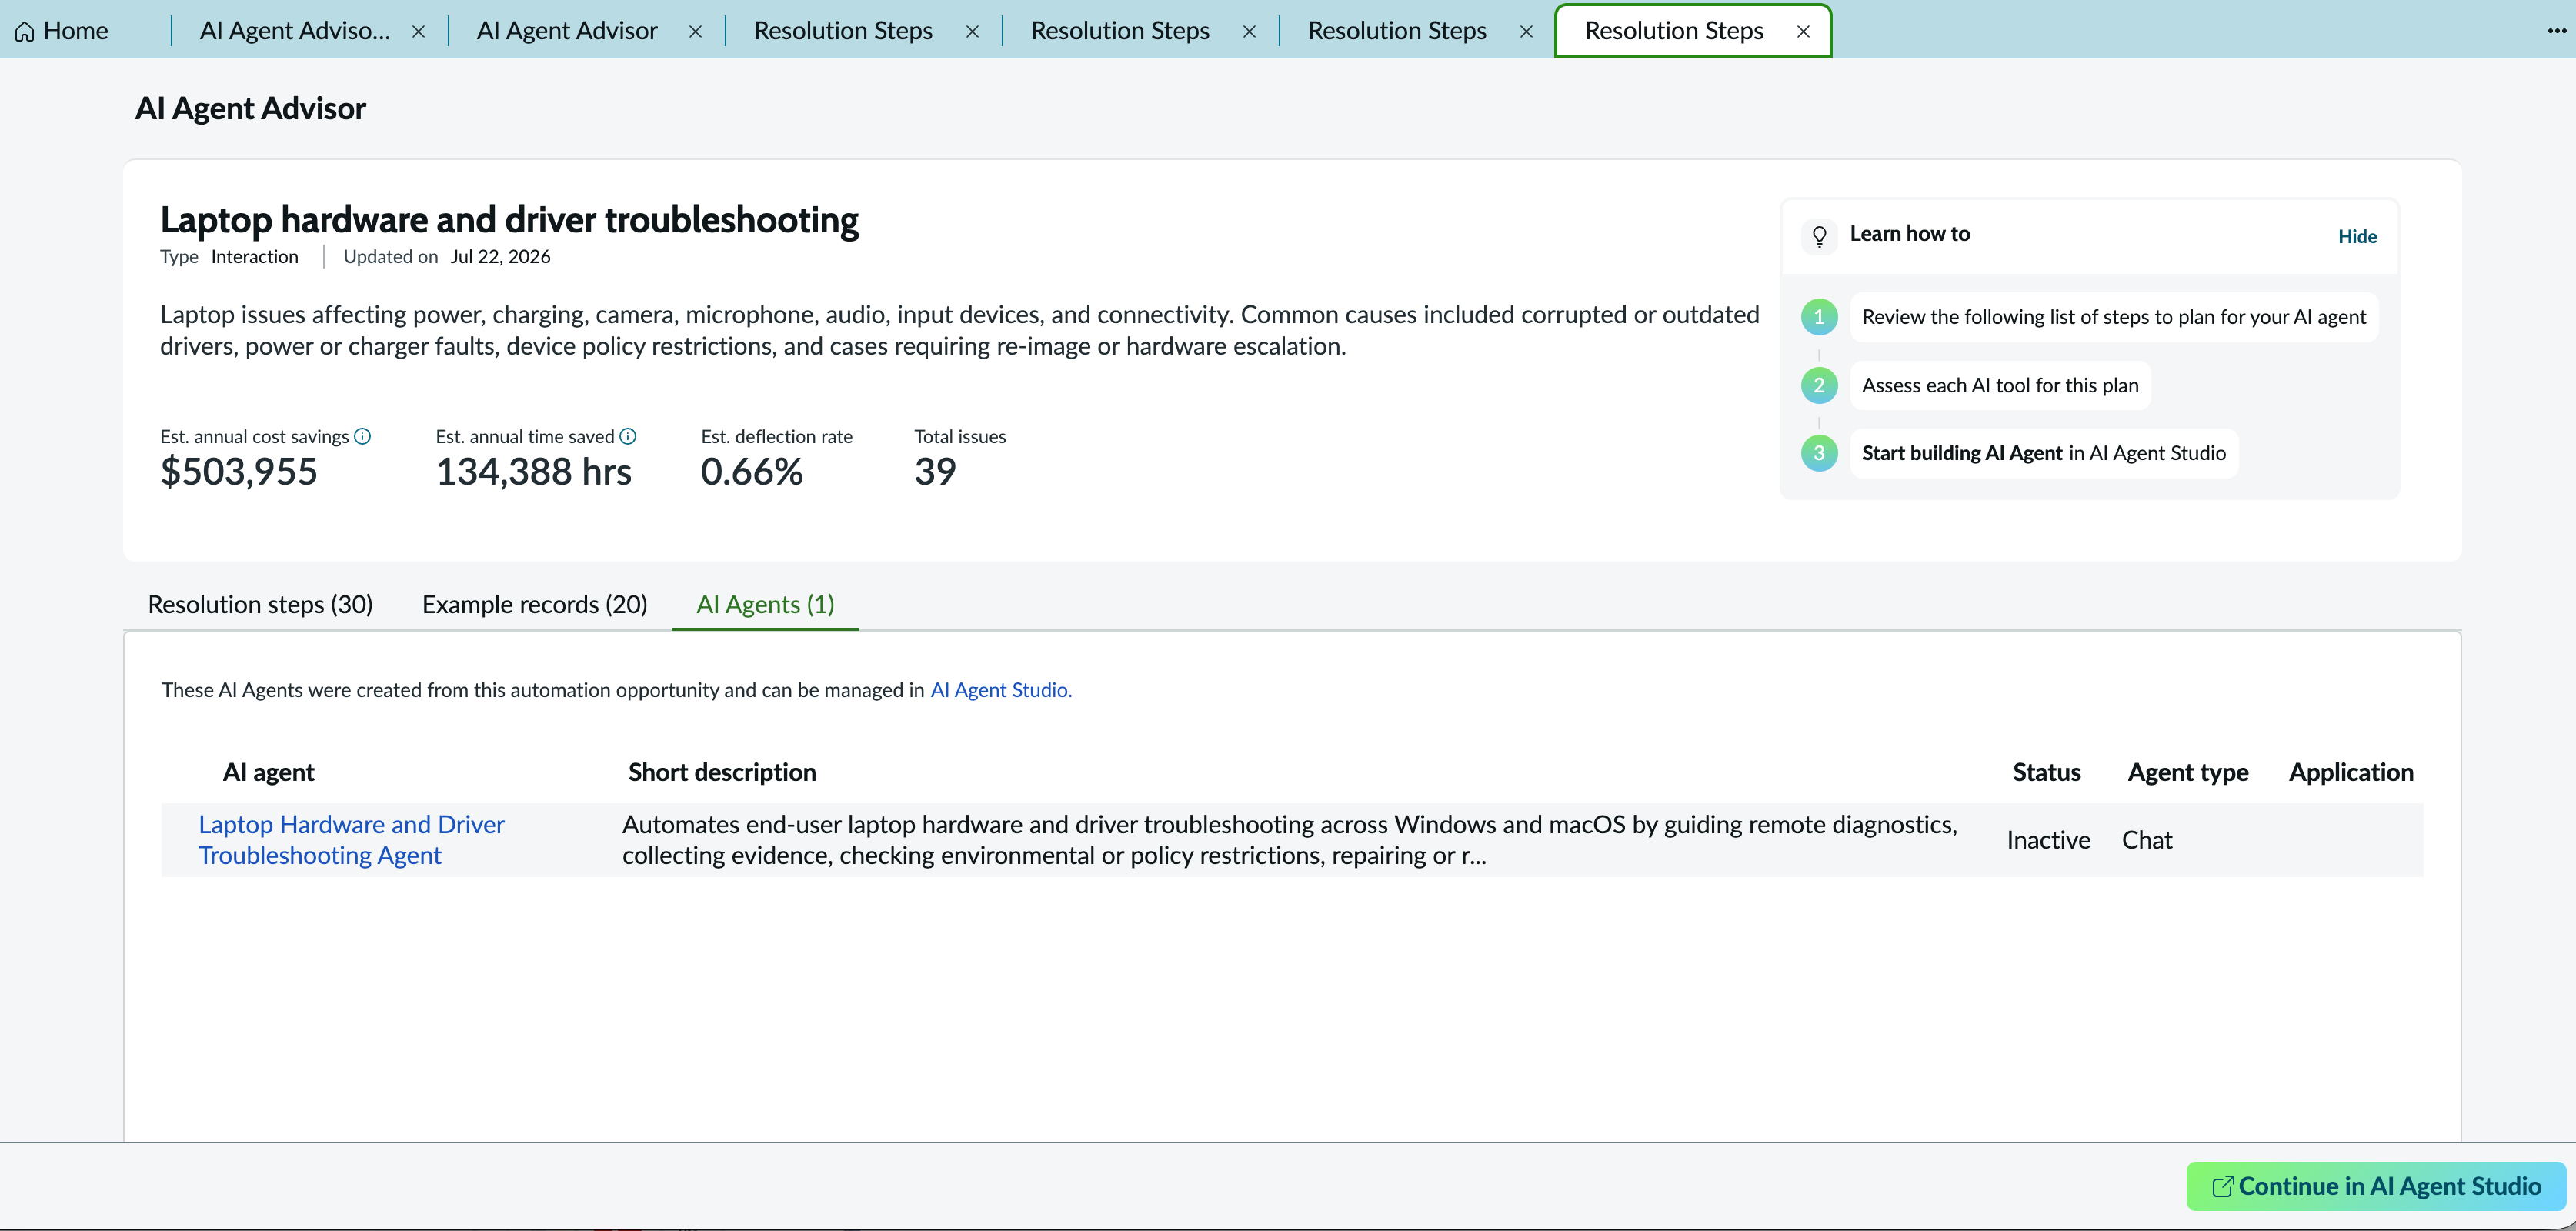Click the Total issues value 39
Viewport: 2576px width, 1231px height.
pos(935,472)
